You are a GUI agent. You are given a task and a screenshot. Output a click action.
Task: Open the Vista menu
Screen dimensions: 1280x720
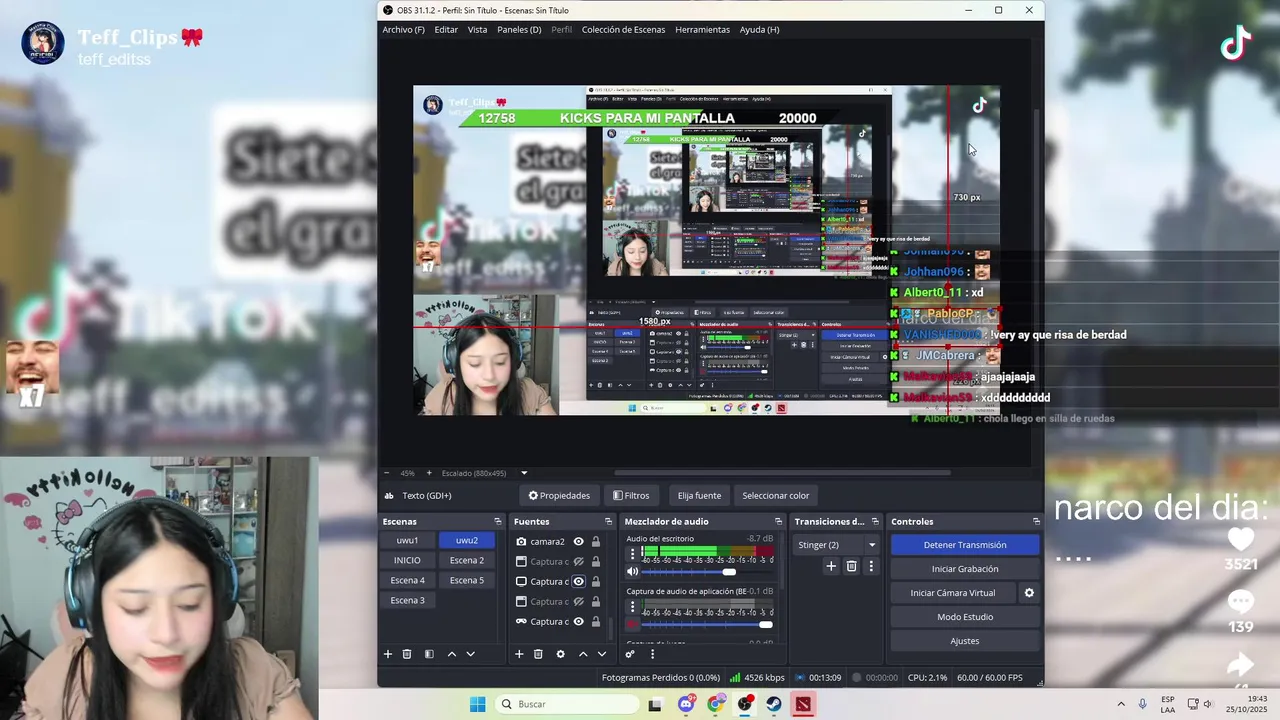pyautogui.click(x=477, y=30)
